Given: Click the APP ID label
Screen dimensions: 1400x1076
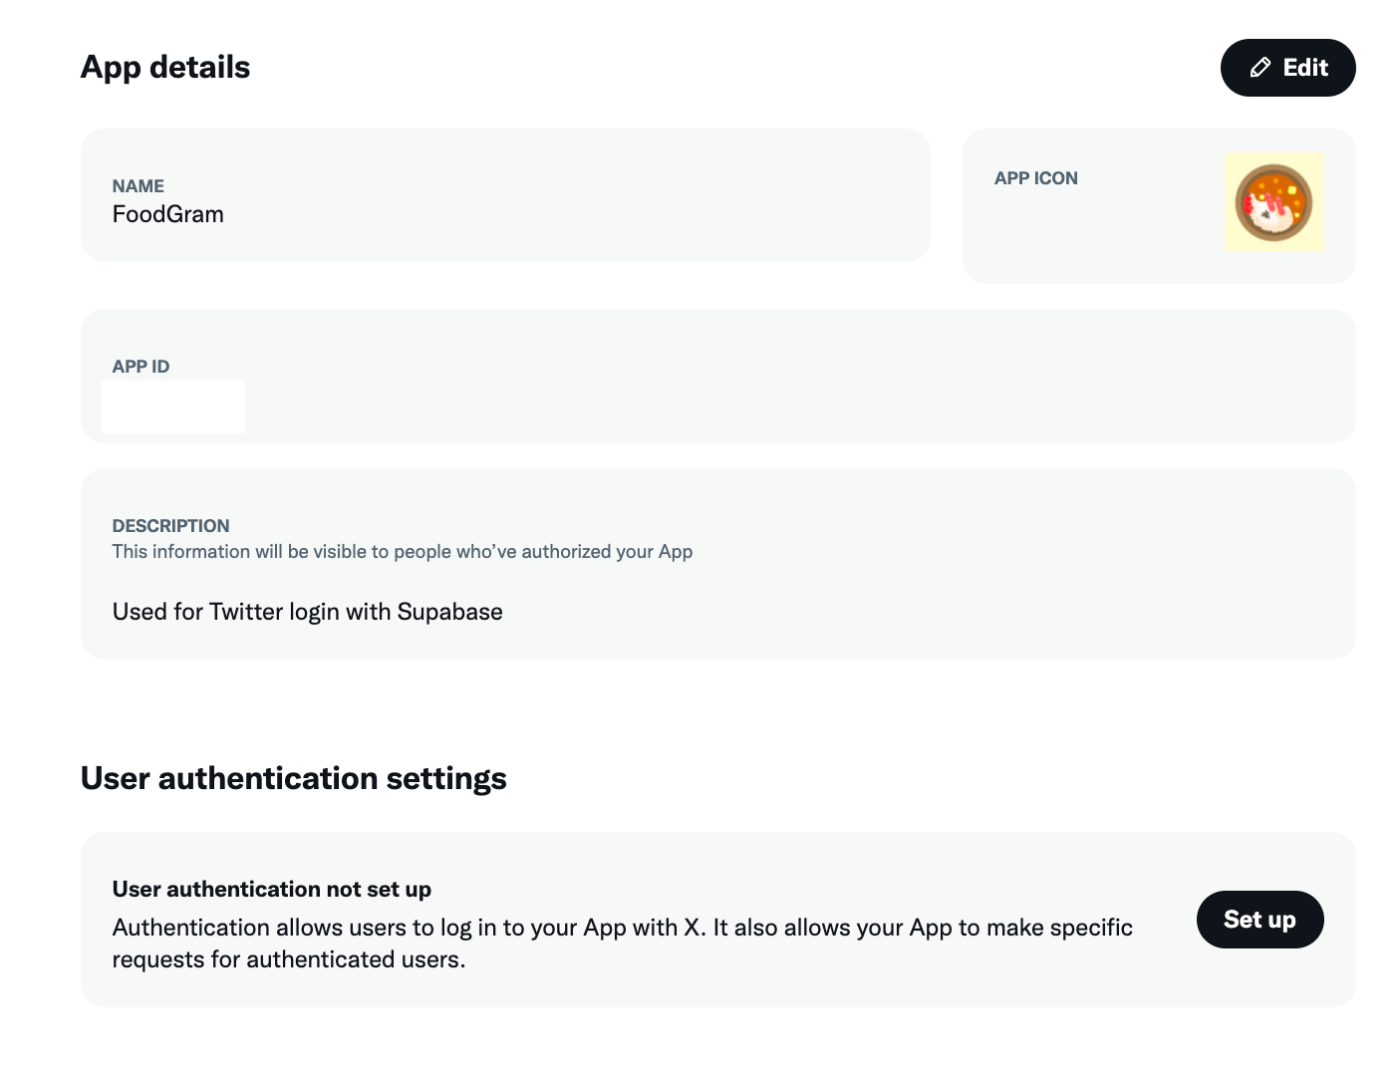Looking at the screenshot, I should coord(141,366).
